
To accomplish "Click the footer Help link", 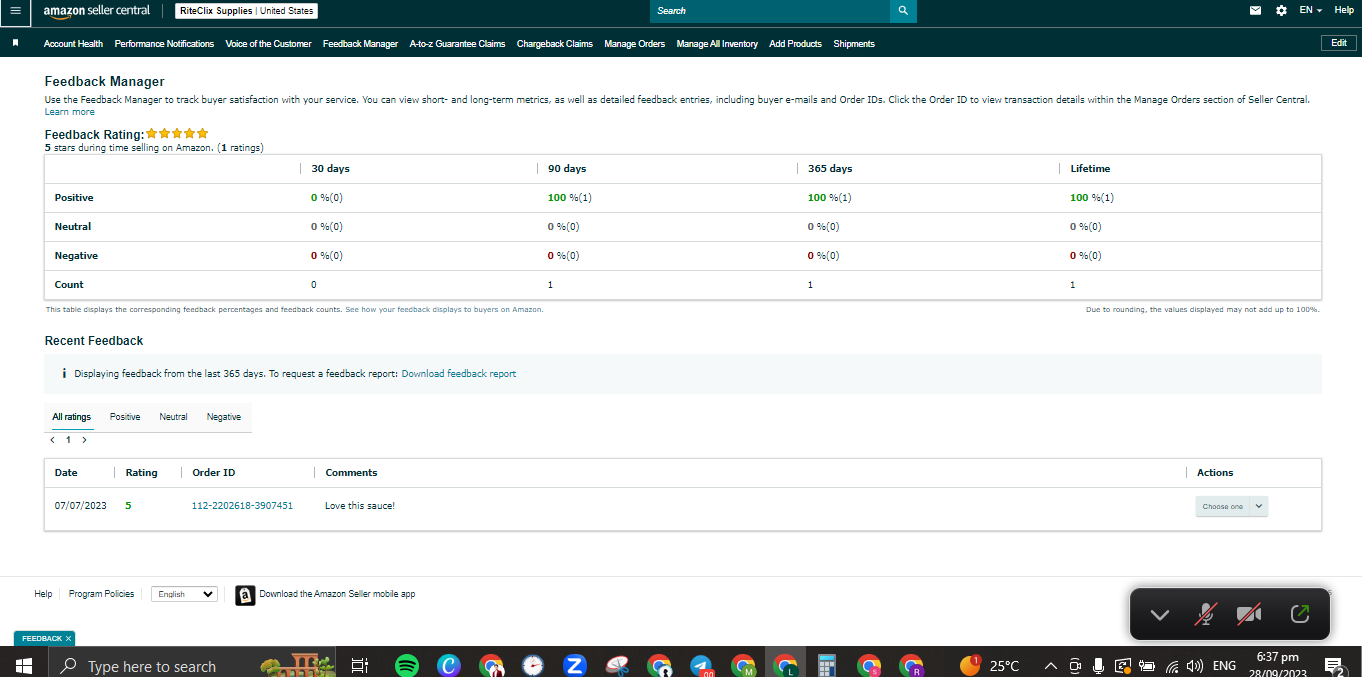I will tap(43, 594).
